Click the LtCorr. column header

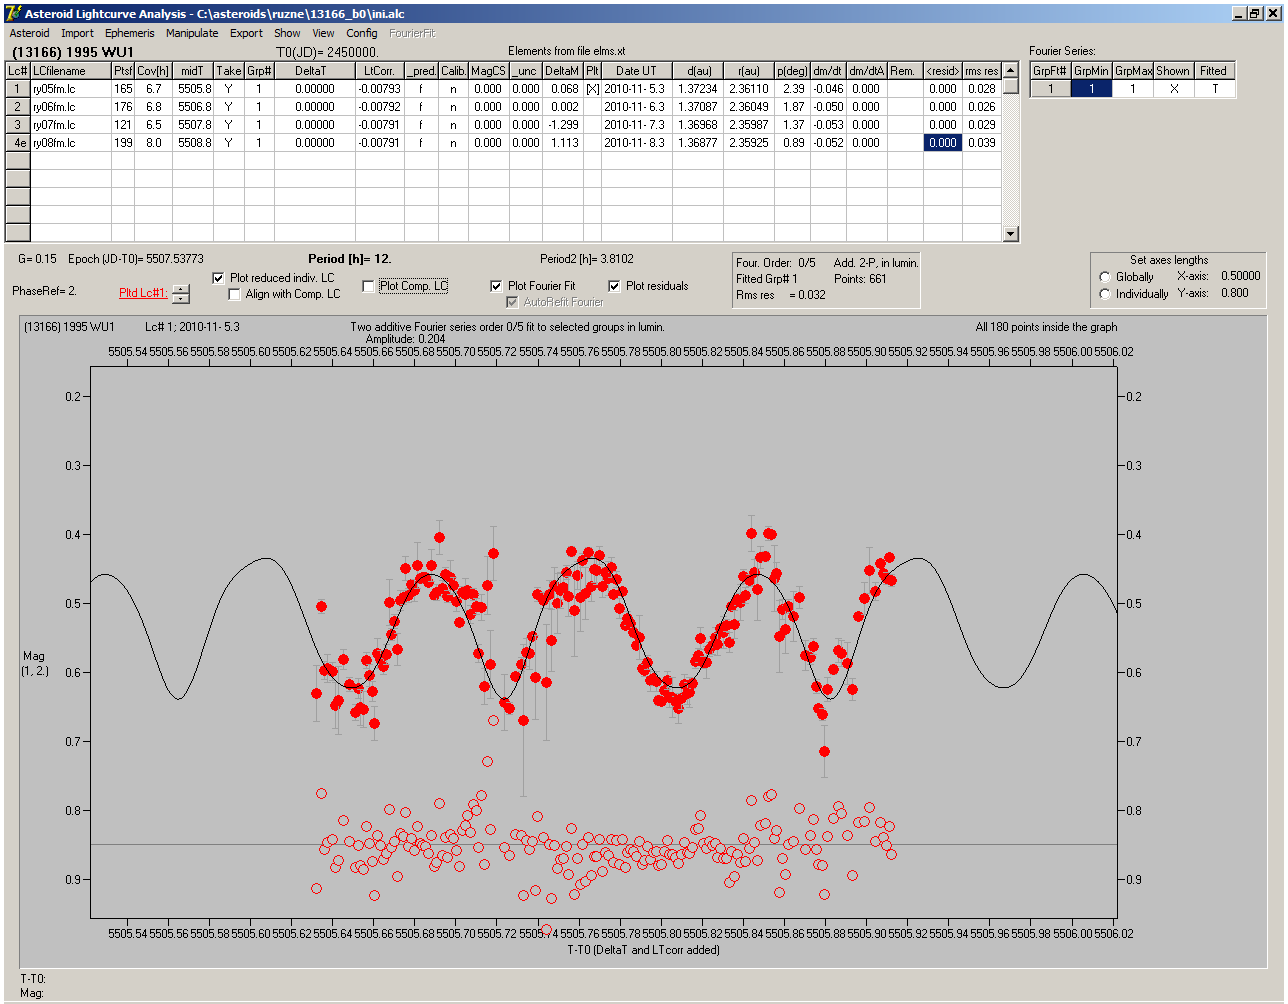380,71
